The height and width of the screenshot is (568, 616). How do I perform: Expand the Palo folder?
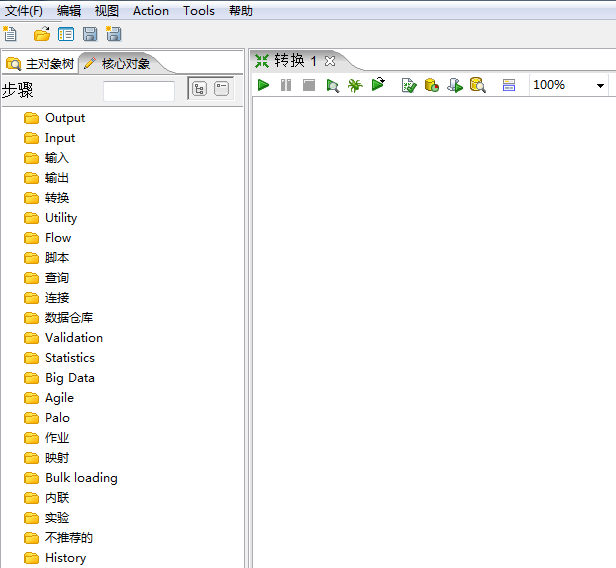pyautogui.click(x=46, y=418)
